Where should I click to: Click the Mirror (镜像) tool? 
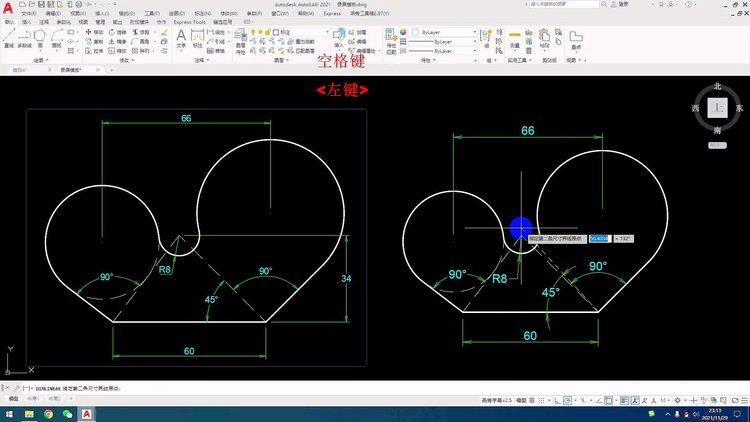pos(118,42)
